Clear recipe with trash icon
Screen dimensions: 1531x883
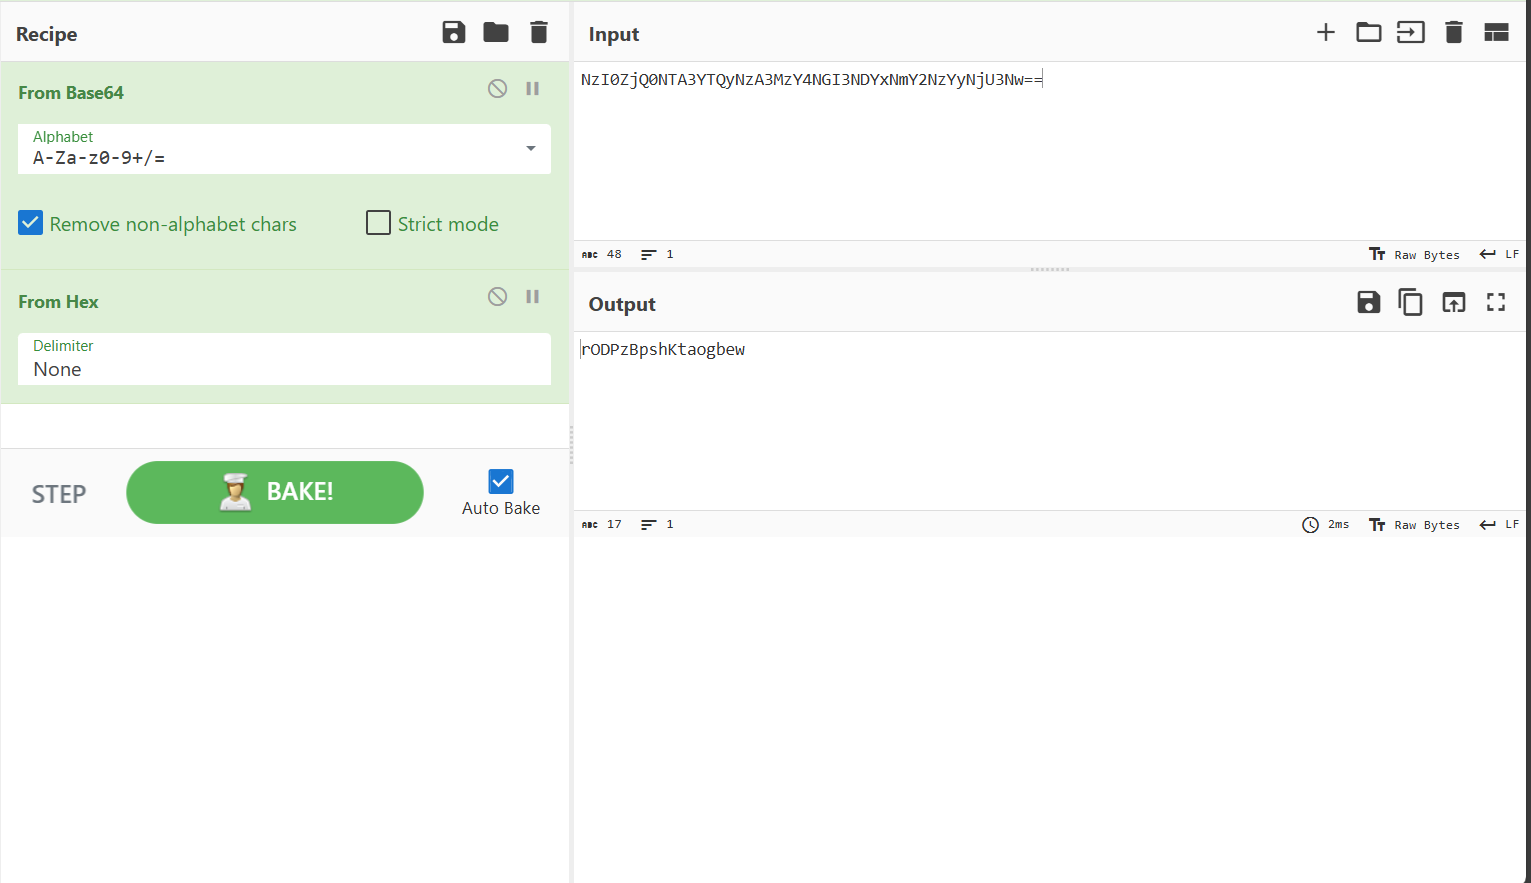(539, 33)
